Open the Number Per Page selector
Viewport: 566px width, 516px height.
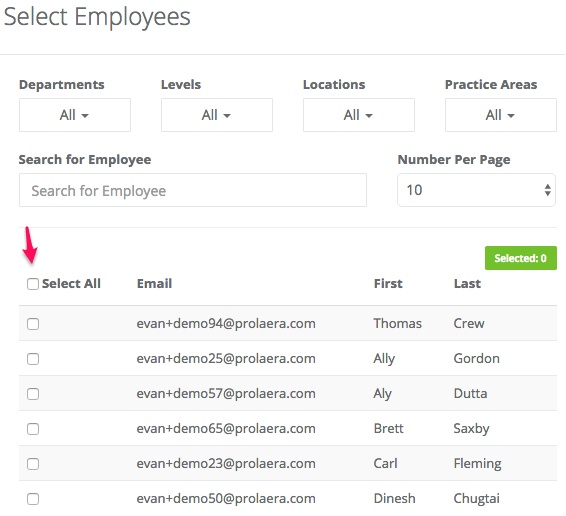476,190
